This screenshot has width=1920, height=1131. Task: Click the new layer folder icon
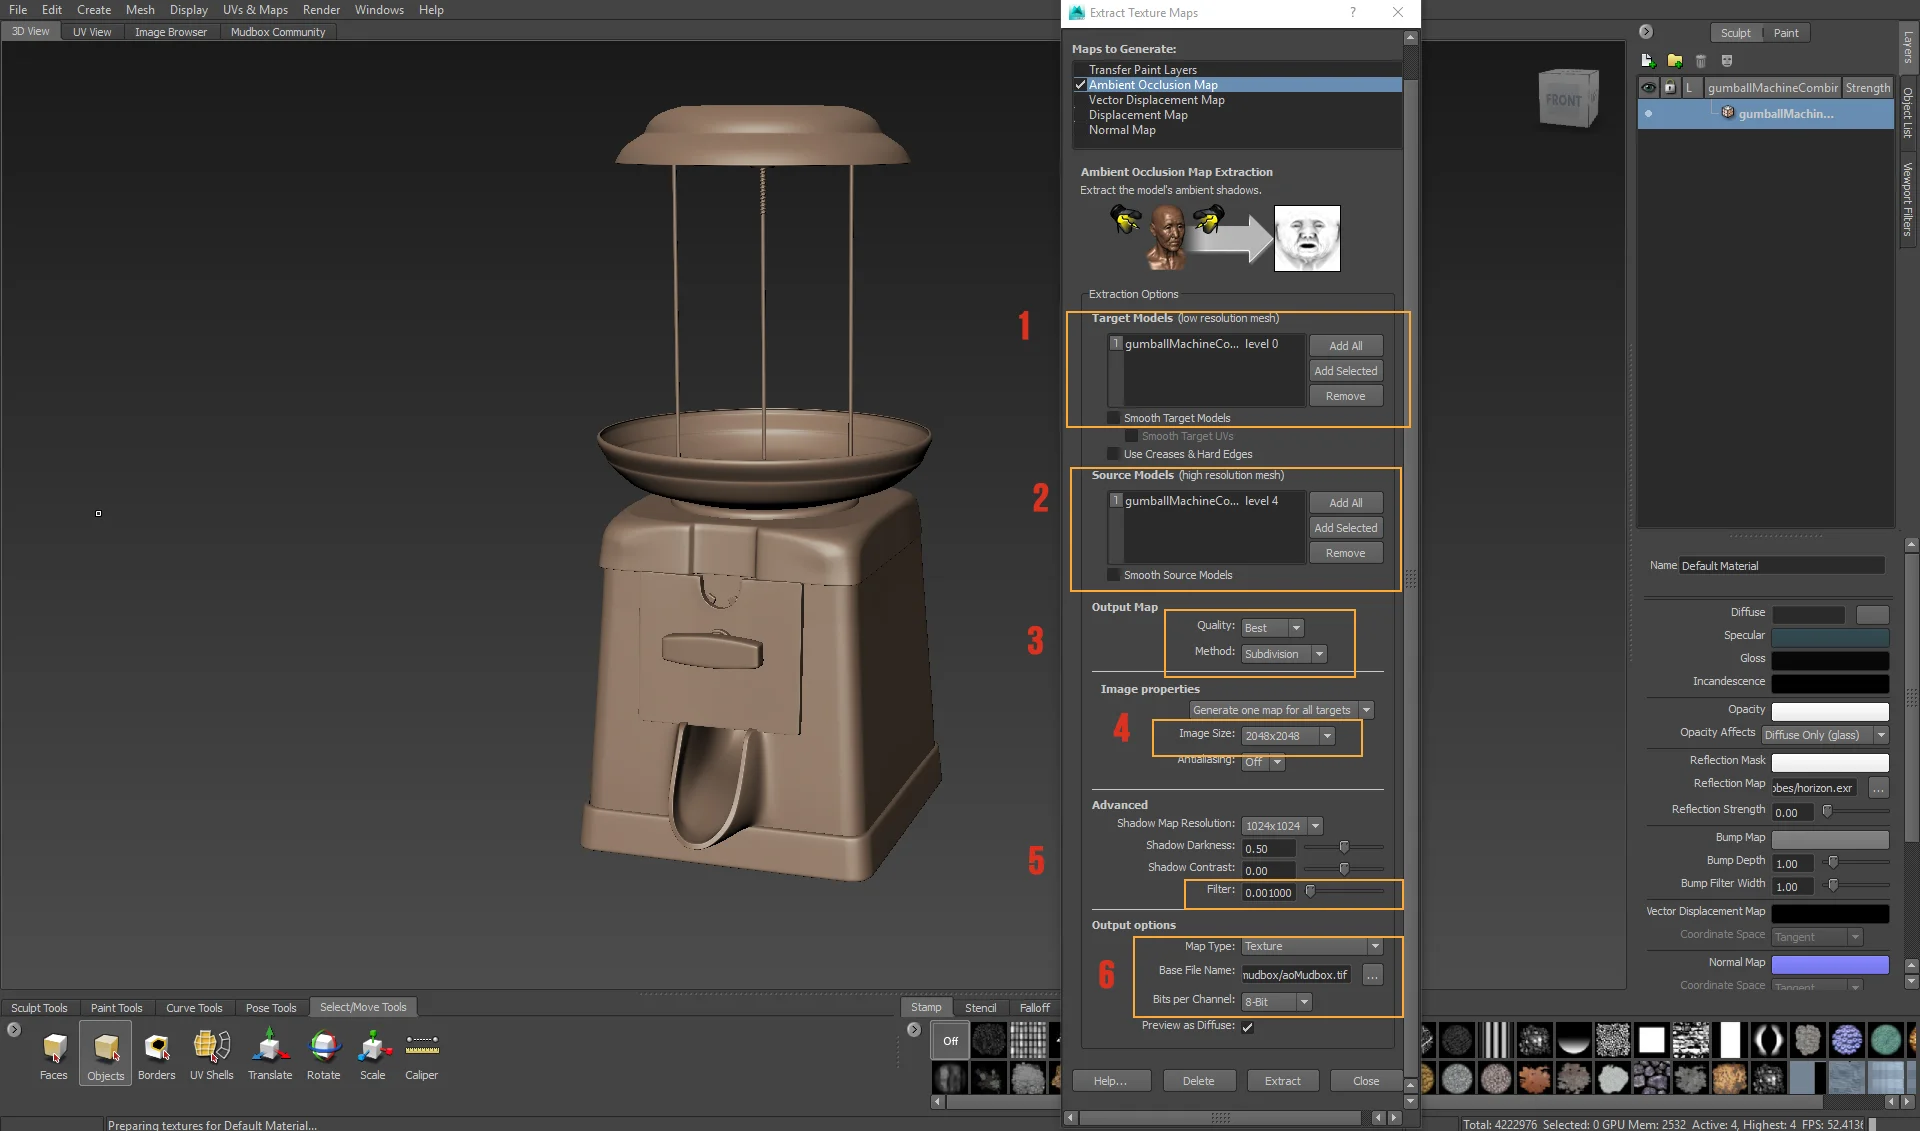tap(1675, 61)
